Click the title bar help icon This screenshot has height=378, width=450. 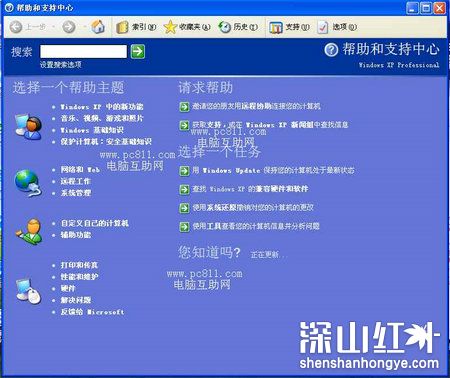(9, 7)
